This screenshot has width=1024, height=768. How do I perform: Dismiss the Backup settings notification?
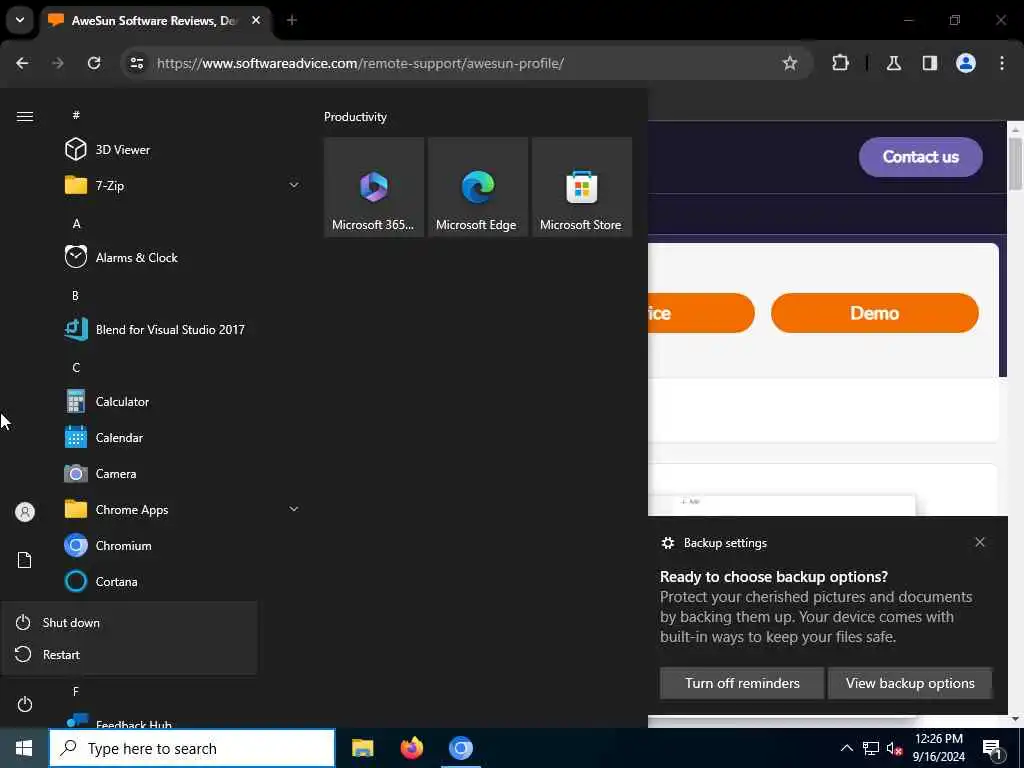(980, 542)
